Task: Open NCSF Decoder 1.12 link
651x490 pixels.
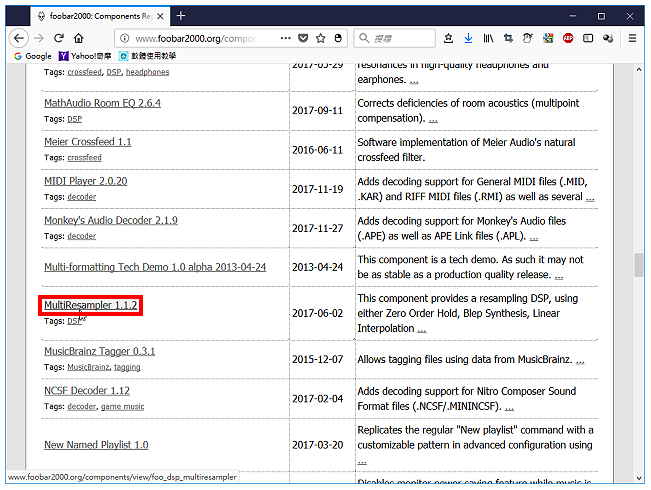Action: [87, 391]
